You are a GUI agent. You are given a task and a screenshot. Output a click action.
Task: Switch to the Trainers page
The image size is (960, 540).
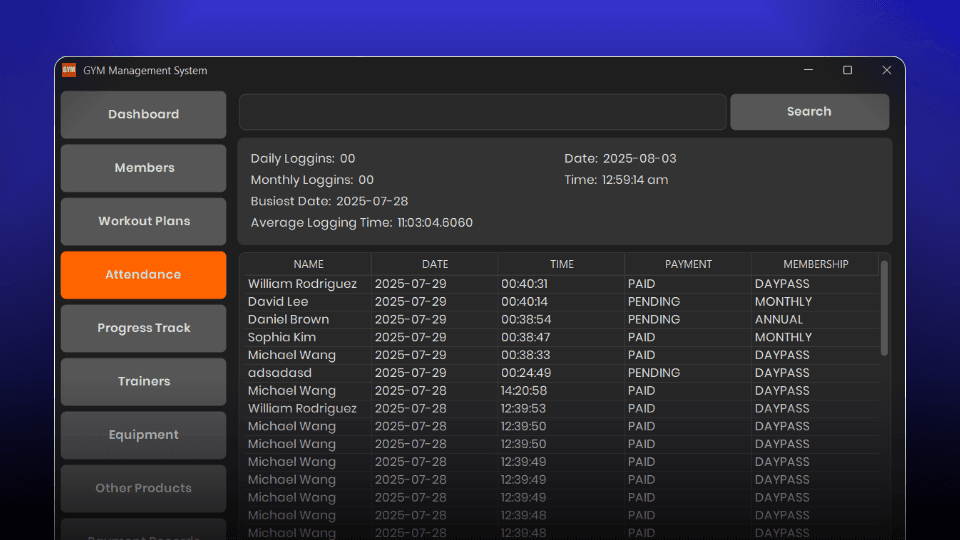143,381
